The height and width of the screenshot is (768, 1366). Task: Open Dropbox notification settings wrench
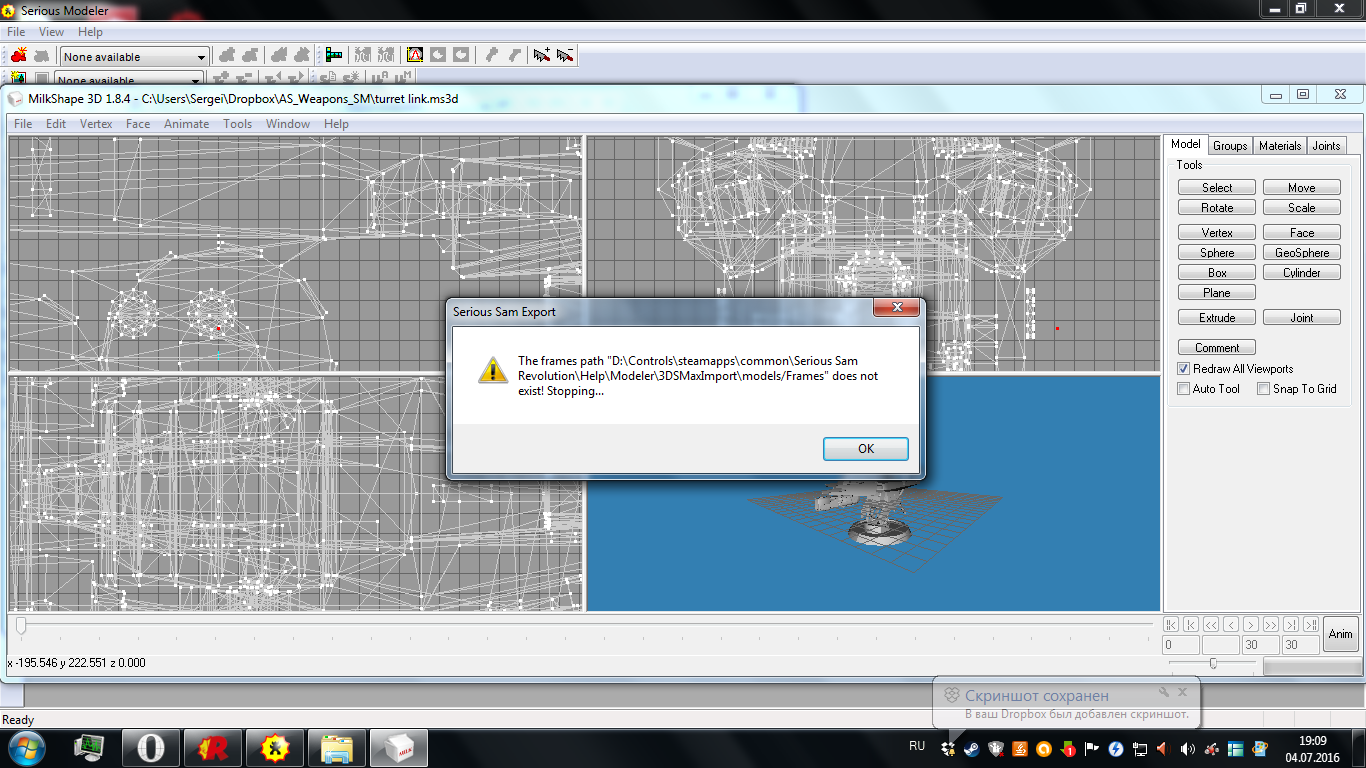[1164, 691]
